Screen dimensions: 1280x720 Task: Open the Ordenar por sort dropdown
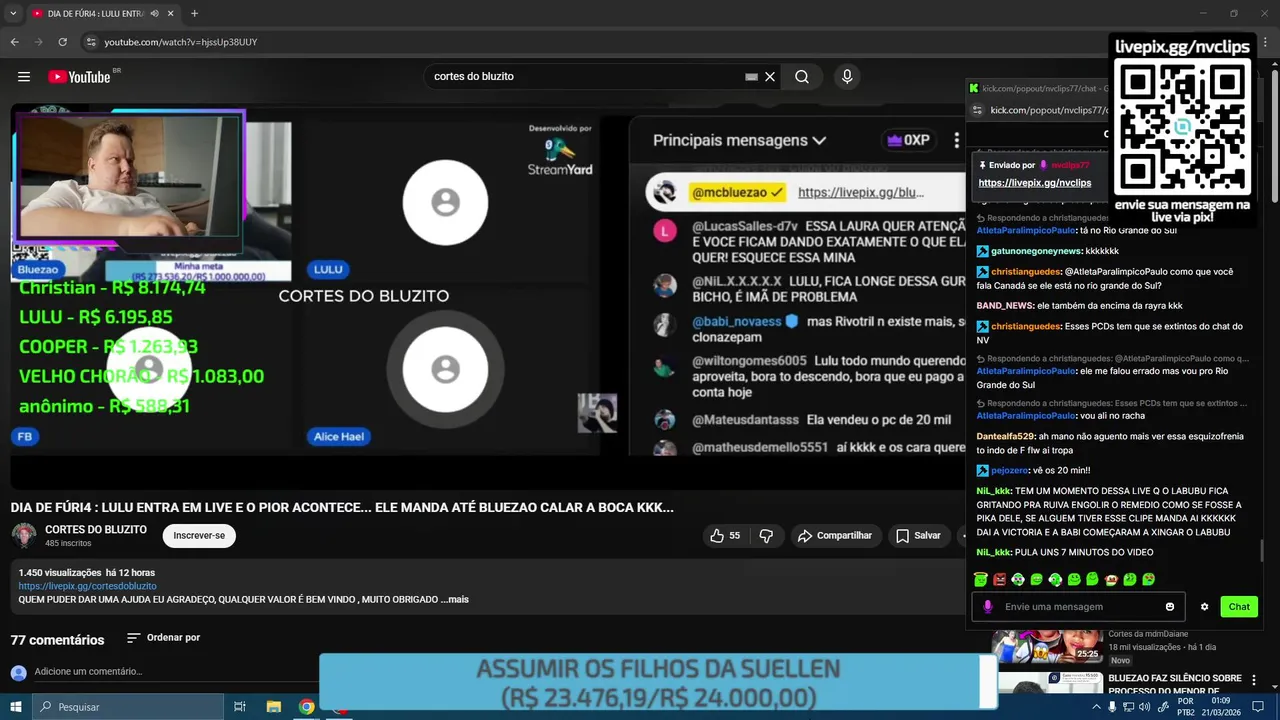tap(163, 638)
